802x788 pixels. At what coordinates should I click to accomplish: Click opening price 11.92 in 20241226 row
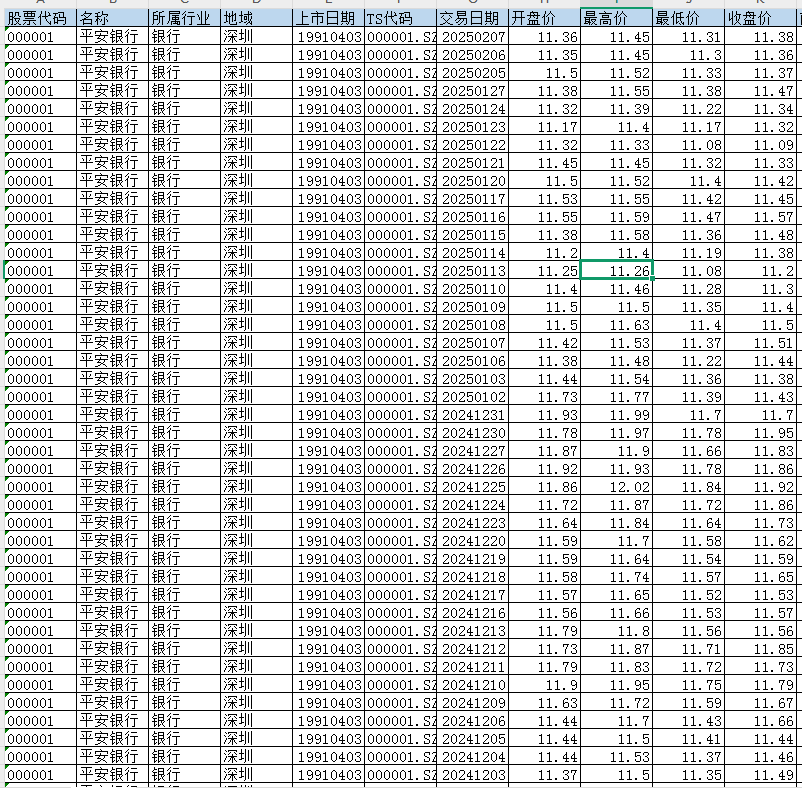tap(545, 469)
